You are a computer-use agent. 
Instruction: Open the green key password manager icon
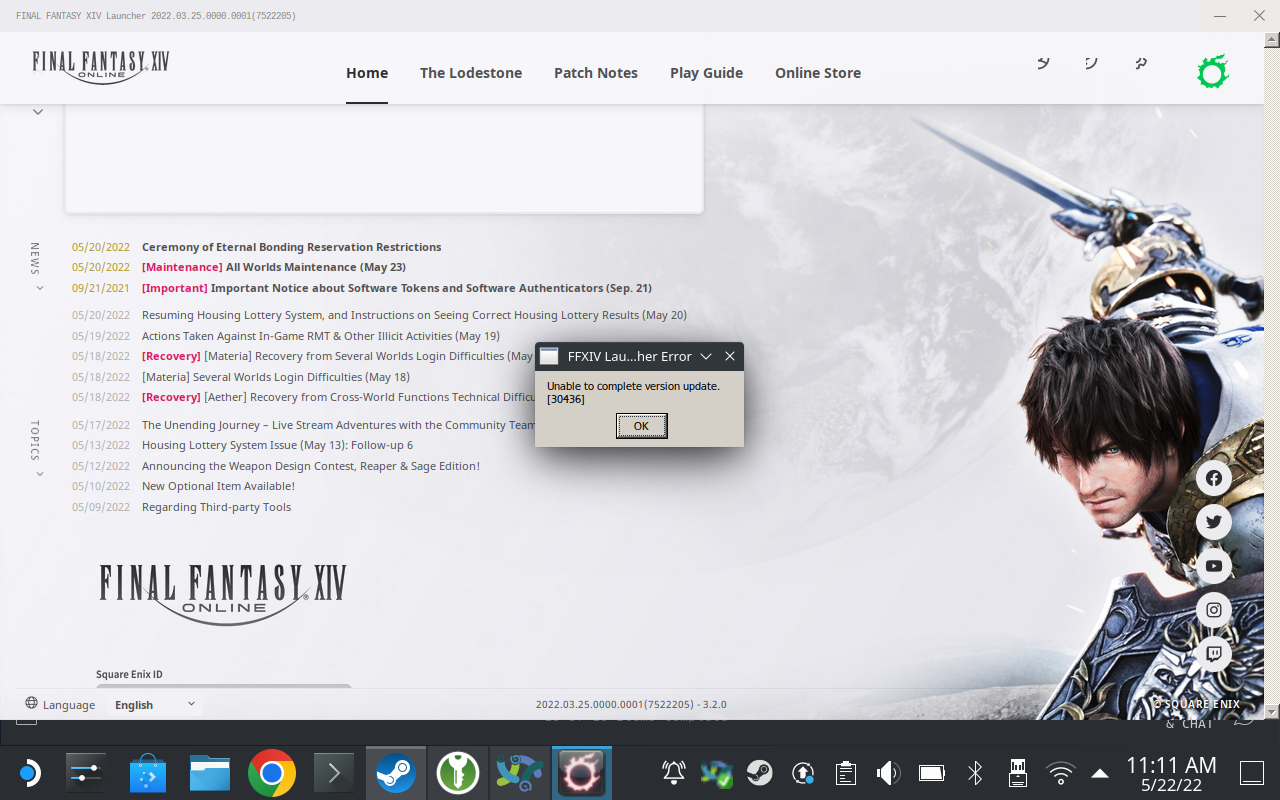pyautogui.click(x=458, y=773)
